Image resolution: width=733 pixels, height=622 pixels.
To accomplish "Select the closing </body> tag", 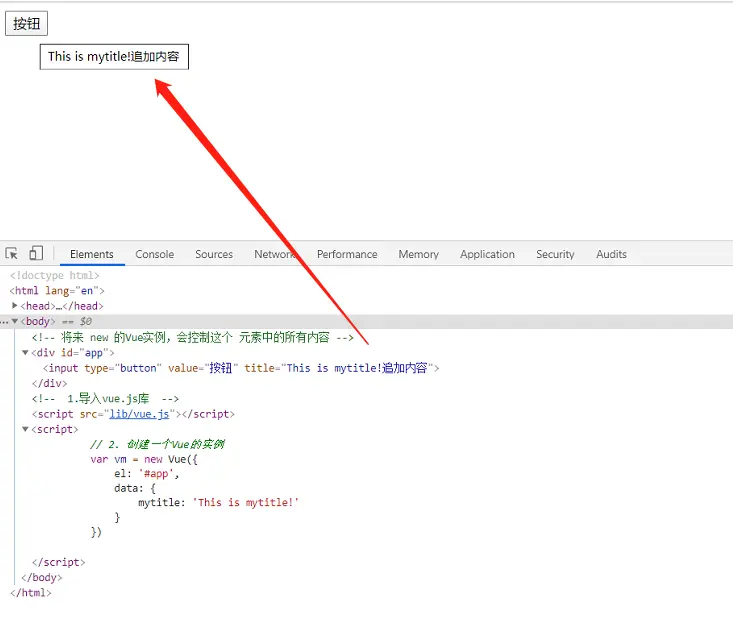I will pyautogui.click(x=42, y=578).
